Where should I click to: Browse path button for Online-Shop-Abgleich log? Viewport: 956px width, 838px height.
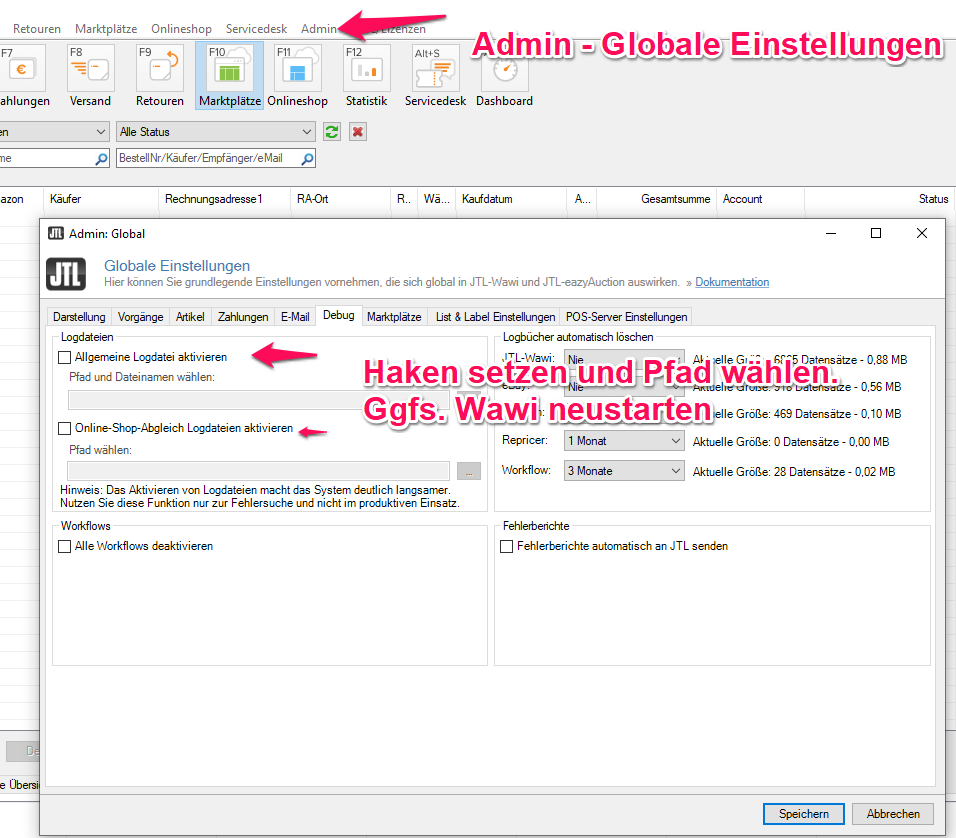469,471
